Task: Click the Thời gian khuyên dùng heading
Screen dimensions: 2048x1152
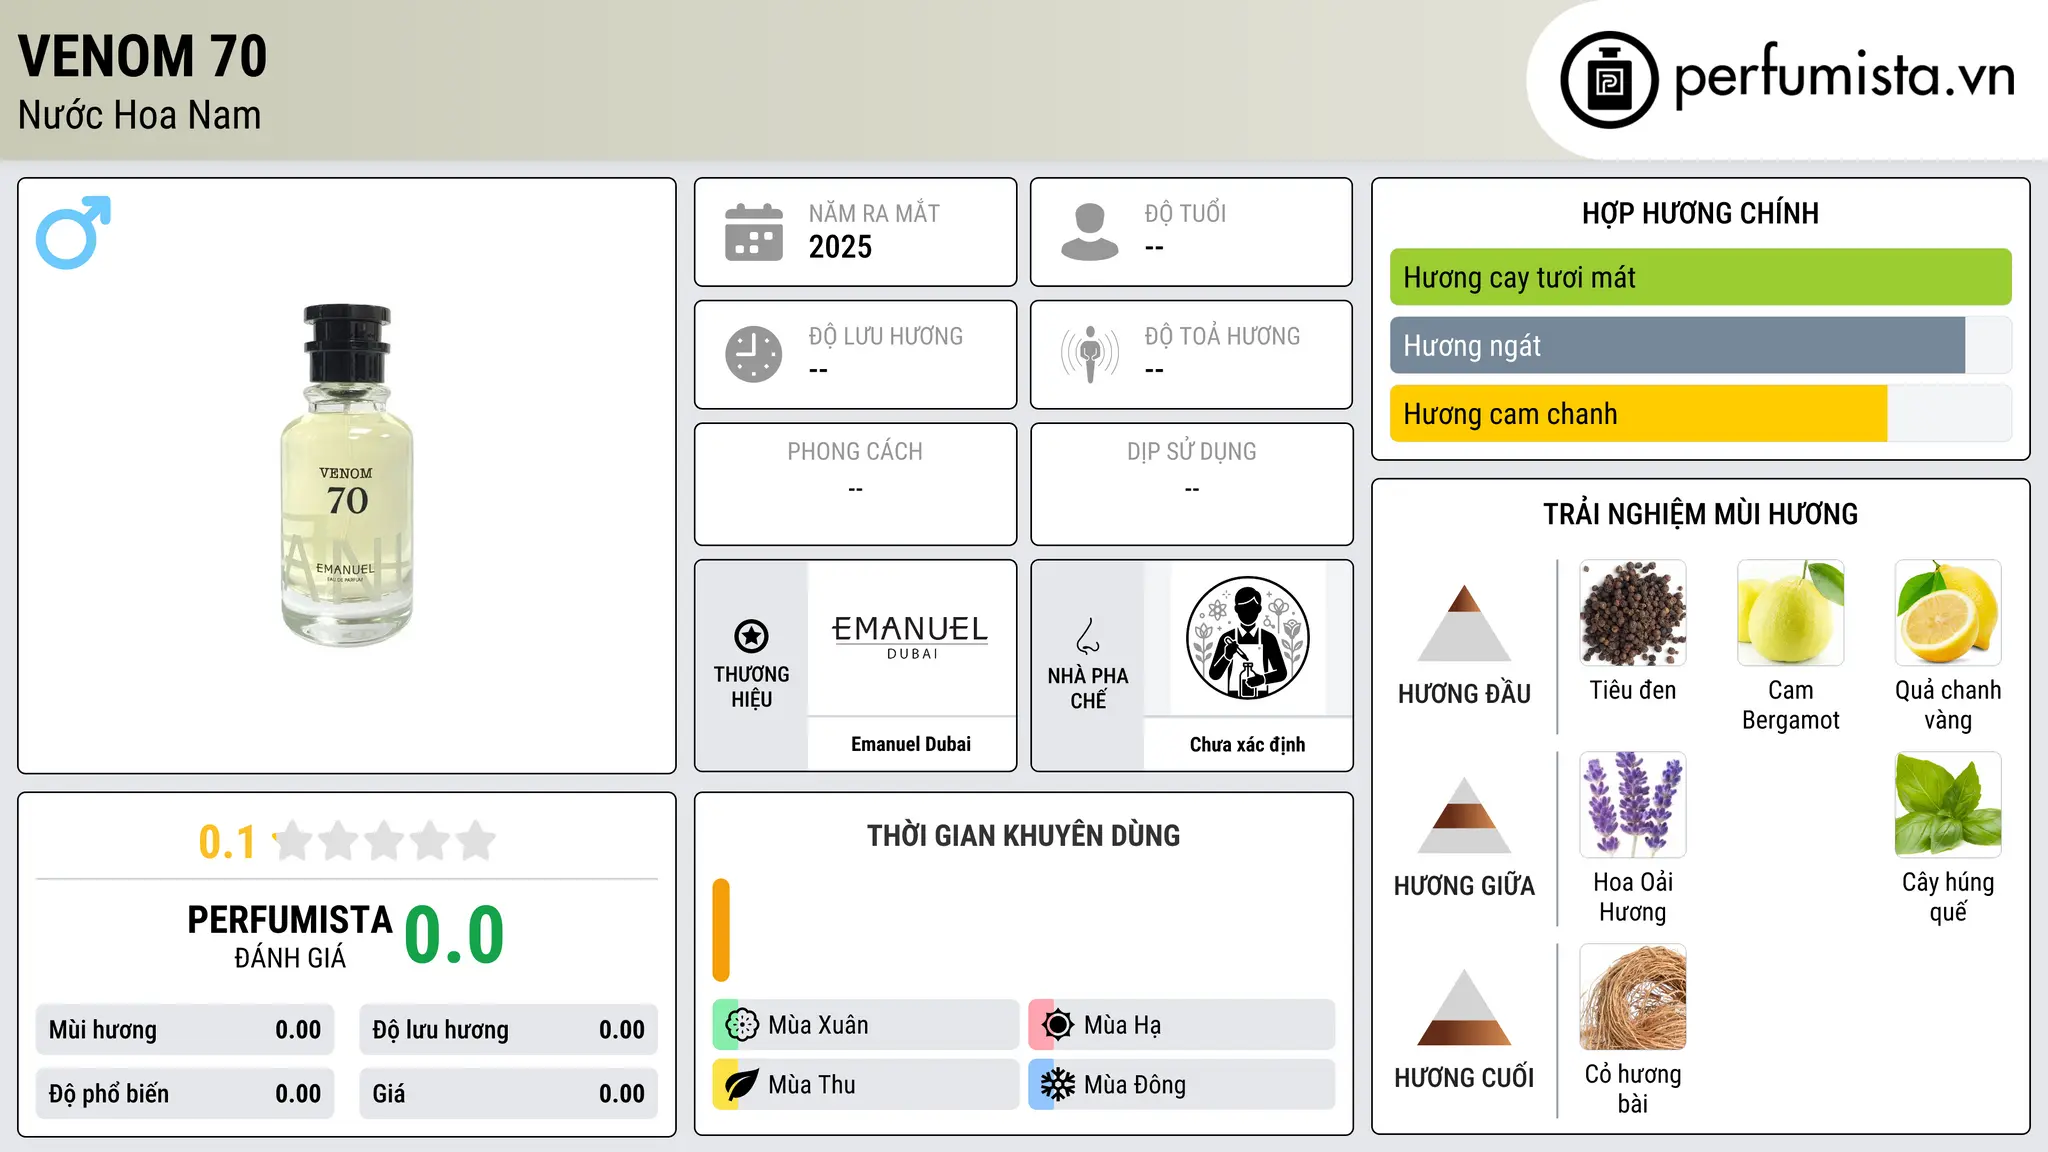Action: tap(1024, 836)
